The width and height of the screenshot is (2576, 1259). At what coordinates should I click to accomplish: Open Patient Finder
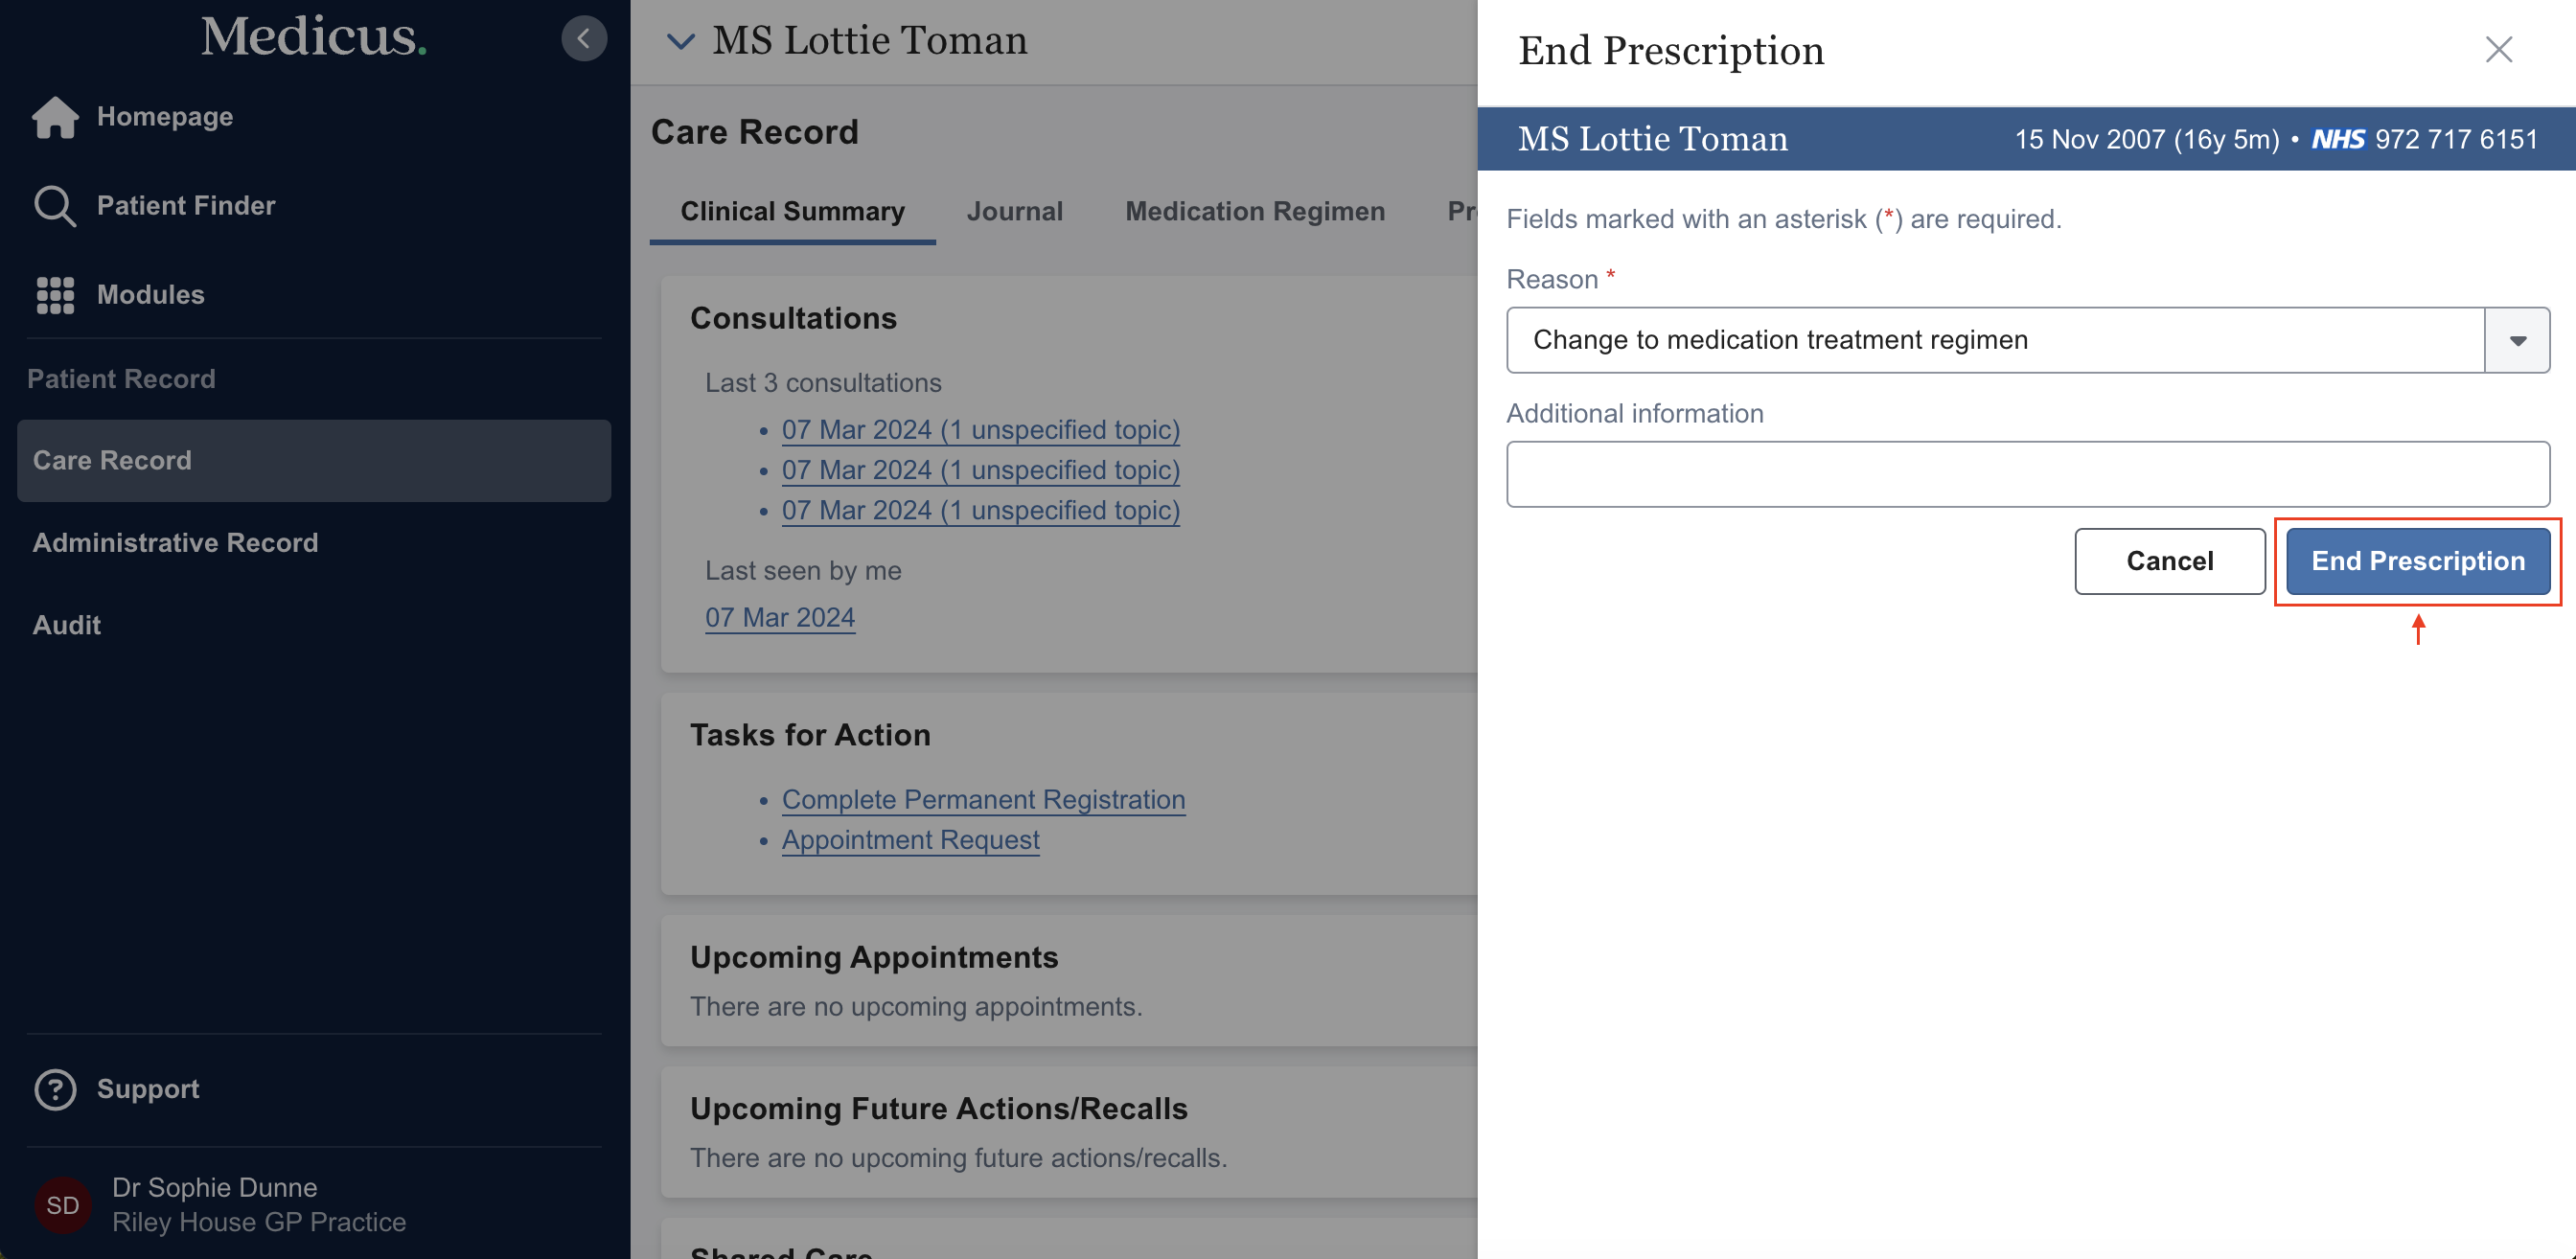[x=185, y=205]
